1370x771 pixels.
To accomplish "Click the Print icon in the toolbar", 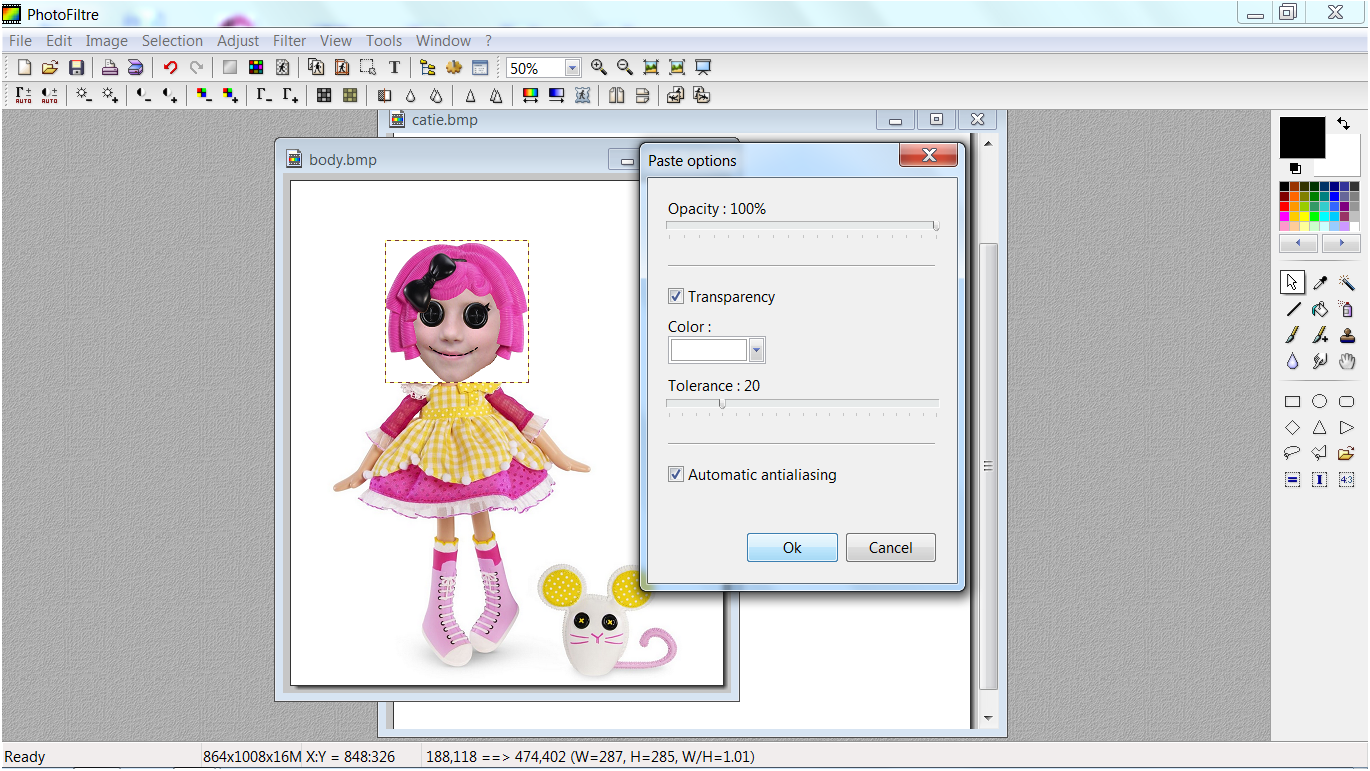I will pyautogui.click(x=110, y=67).
